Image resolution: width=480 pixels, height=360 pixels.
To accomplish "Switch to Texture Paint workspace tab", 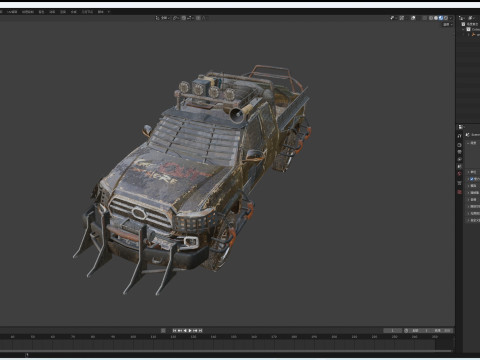I will (28, 12).
